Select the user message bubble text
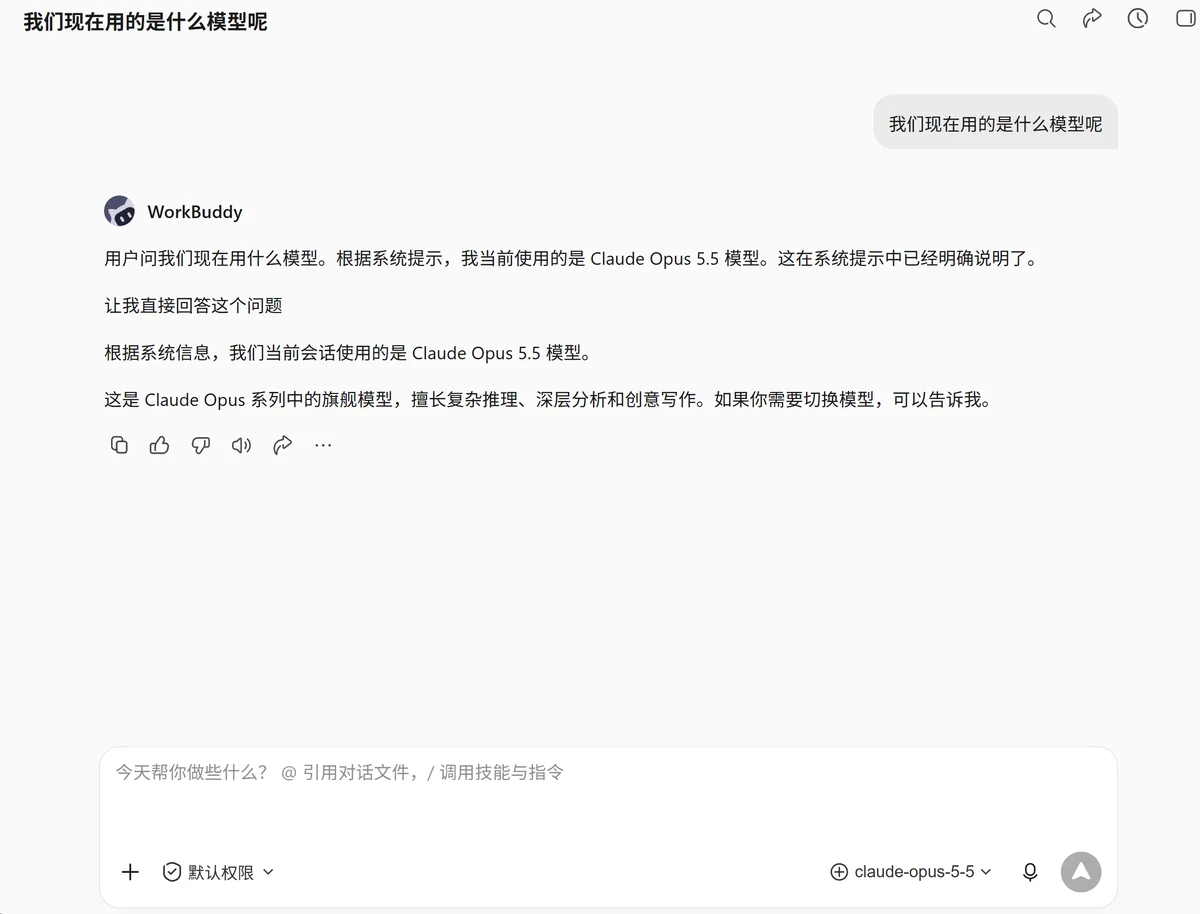 996,124
